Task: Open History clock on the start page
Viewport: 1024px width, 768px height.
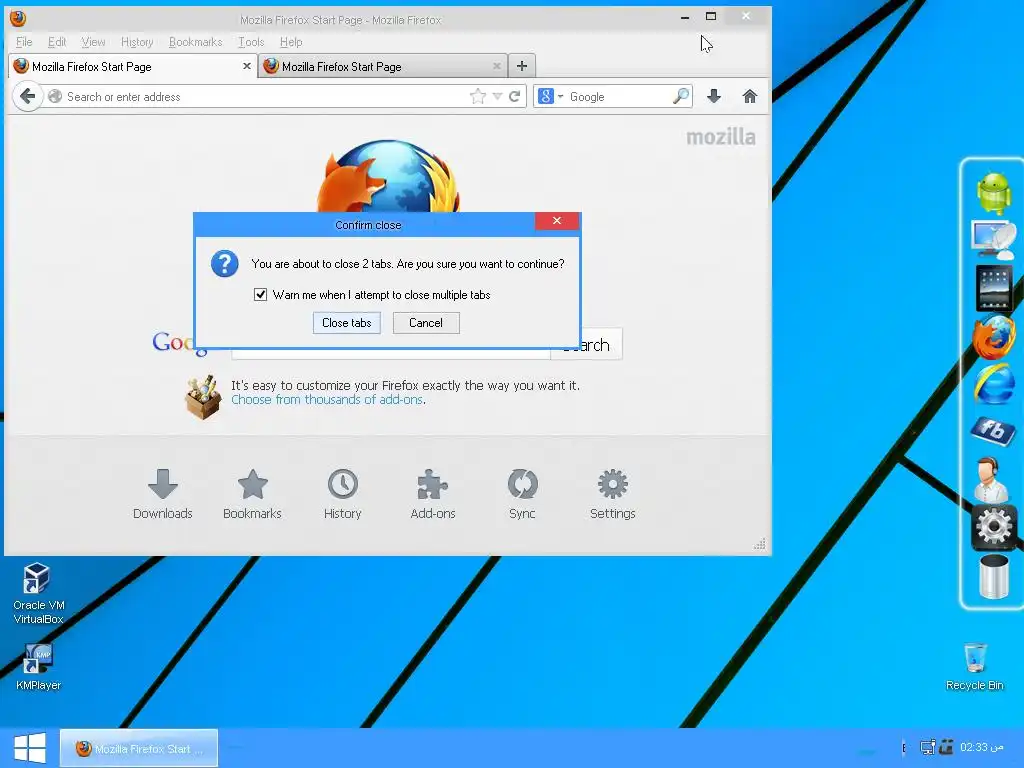Action: pos(343,494)
